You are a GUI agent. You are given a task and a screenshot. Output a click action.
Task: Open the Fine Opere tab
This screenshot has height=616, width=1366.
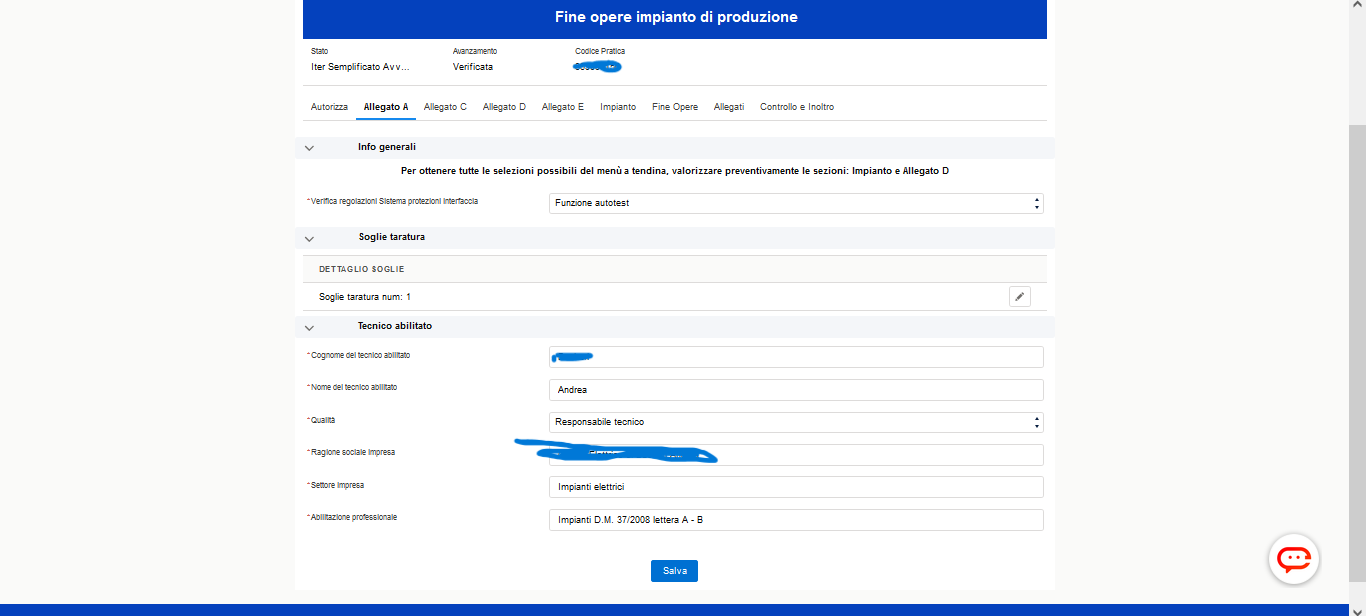click(x=675, y=107)
